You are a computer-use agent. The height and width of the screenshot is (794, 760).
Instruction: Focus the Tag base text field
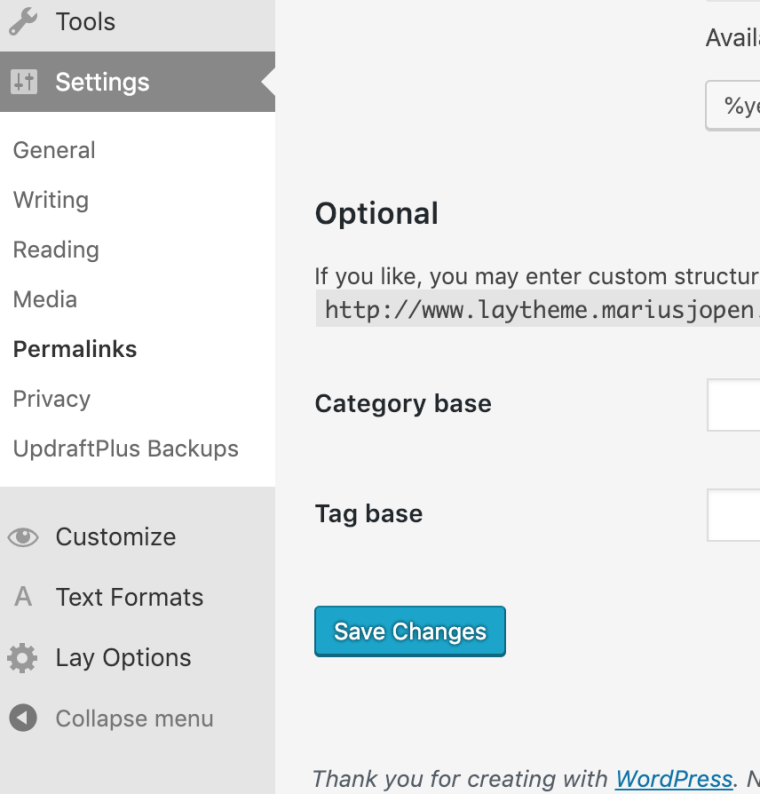pos(734,515)
